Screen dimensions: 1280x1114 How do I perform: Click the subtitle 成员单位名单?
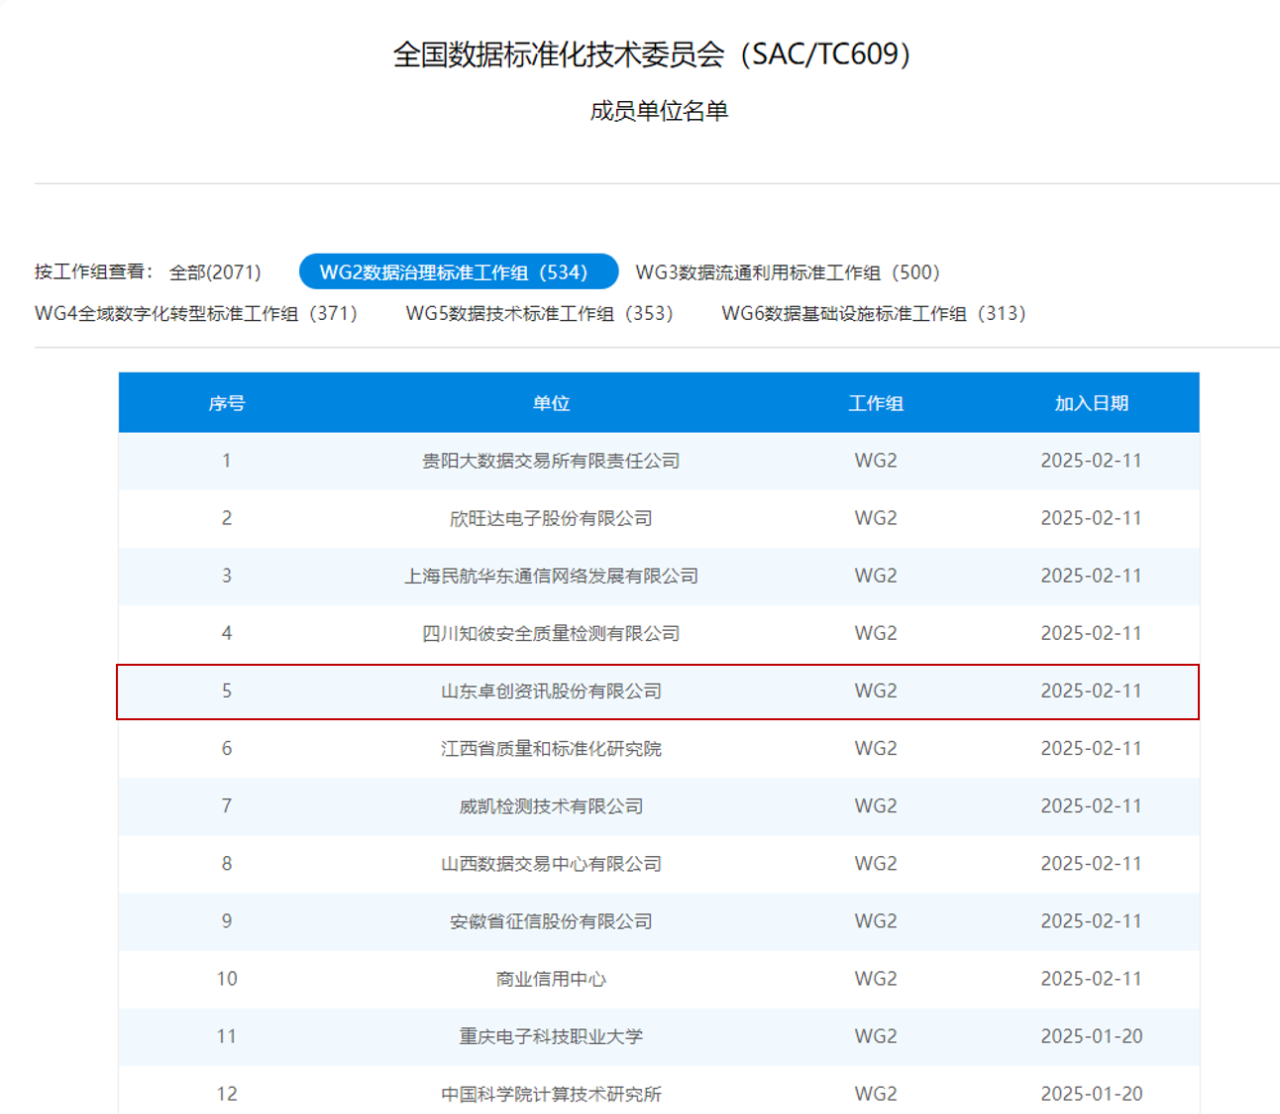pos(659,111)
